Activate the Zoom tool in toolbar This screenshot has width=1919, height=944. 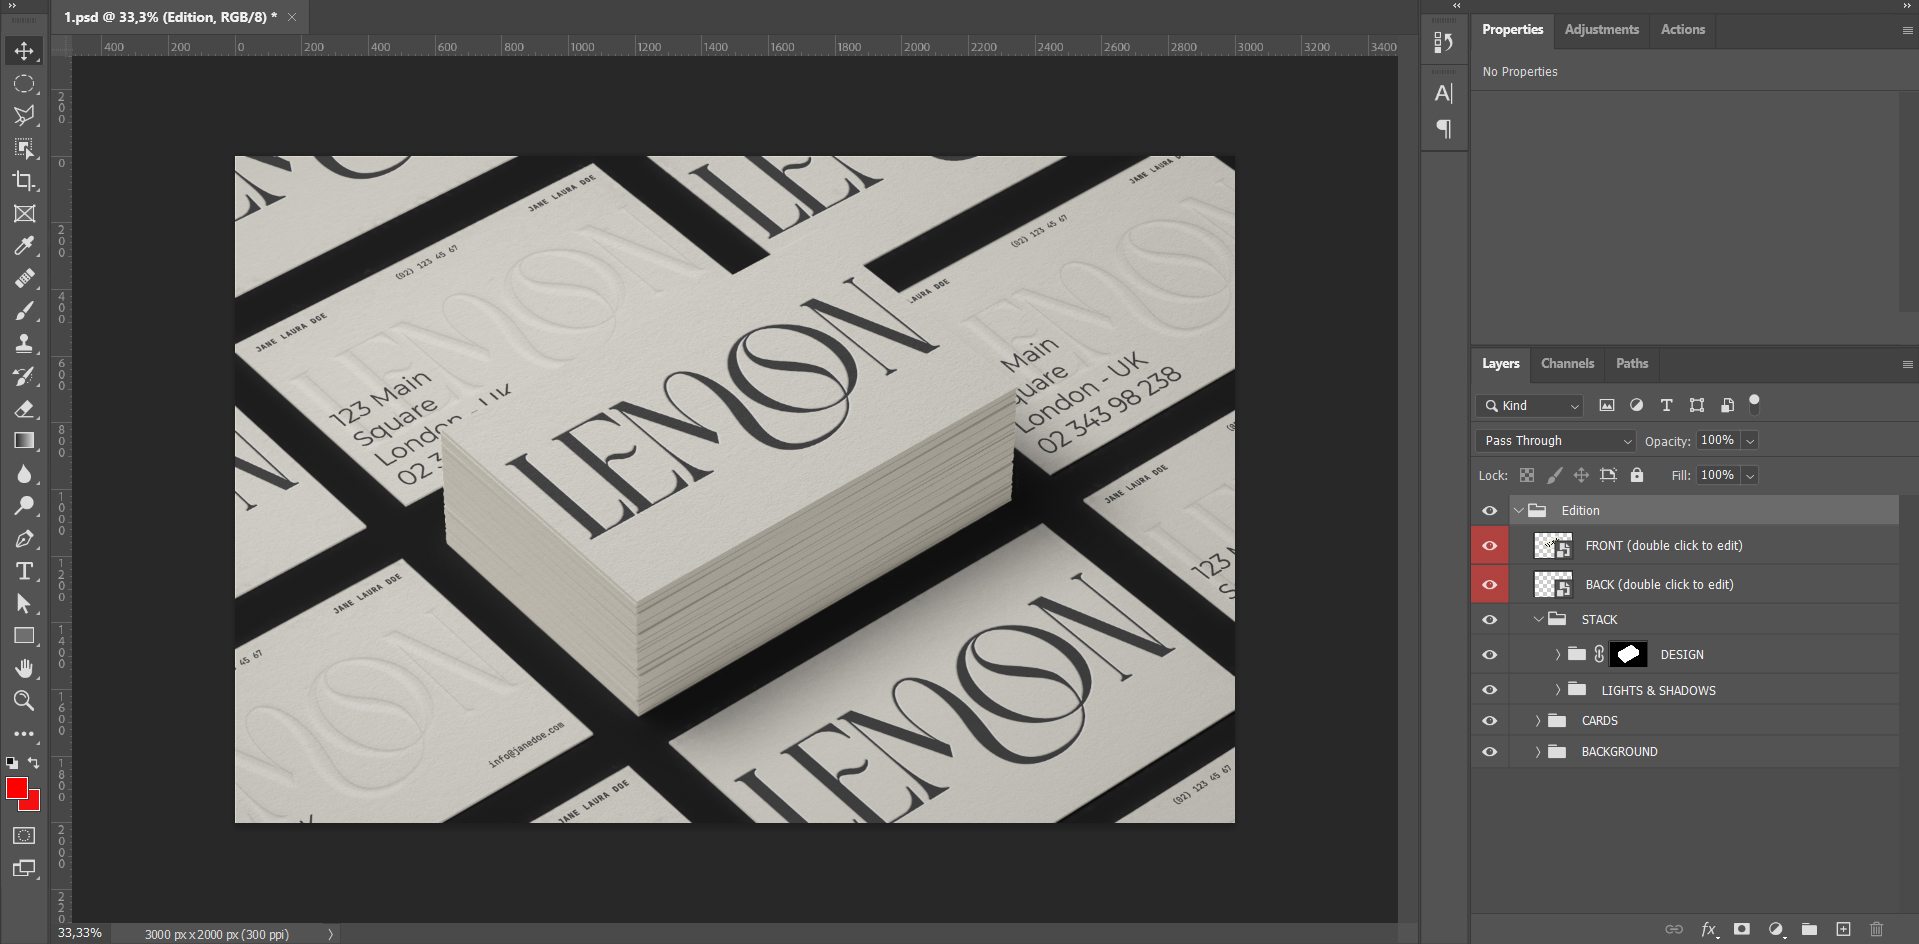click(x=24, y=700)
